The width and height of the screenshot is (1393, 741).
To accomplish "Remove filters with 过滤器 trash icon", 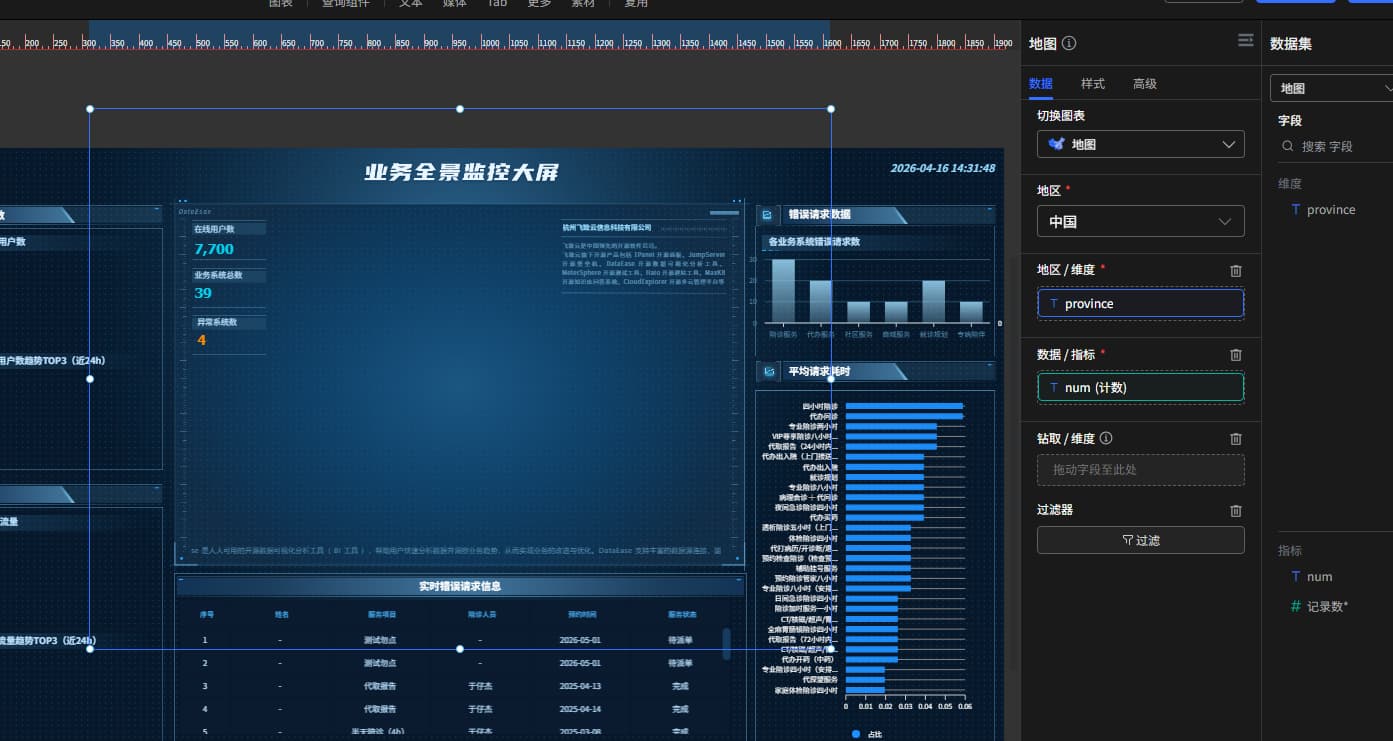I will pos(1236,511).
